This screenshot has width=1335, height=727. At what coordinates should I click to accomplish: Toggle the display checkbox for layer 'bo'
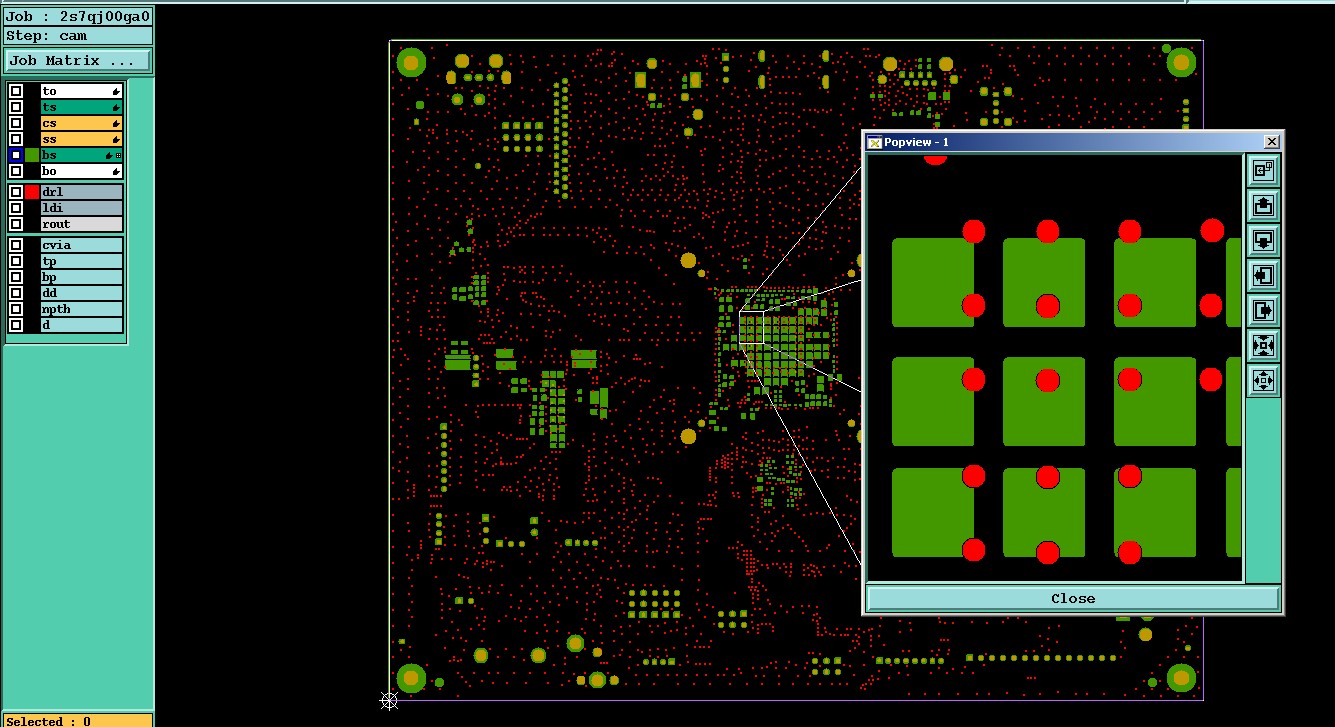[16, 171]
